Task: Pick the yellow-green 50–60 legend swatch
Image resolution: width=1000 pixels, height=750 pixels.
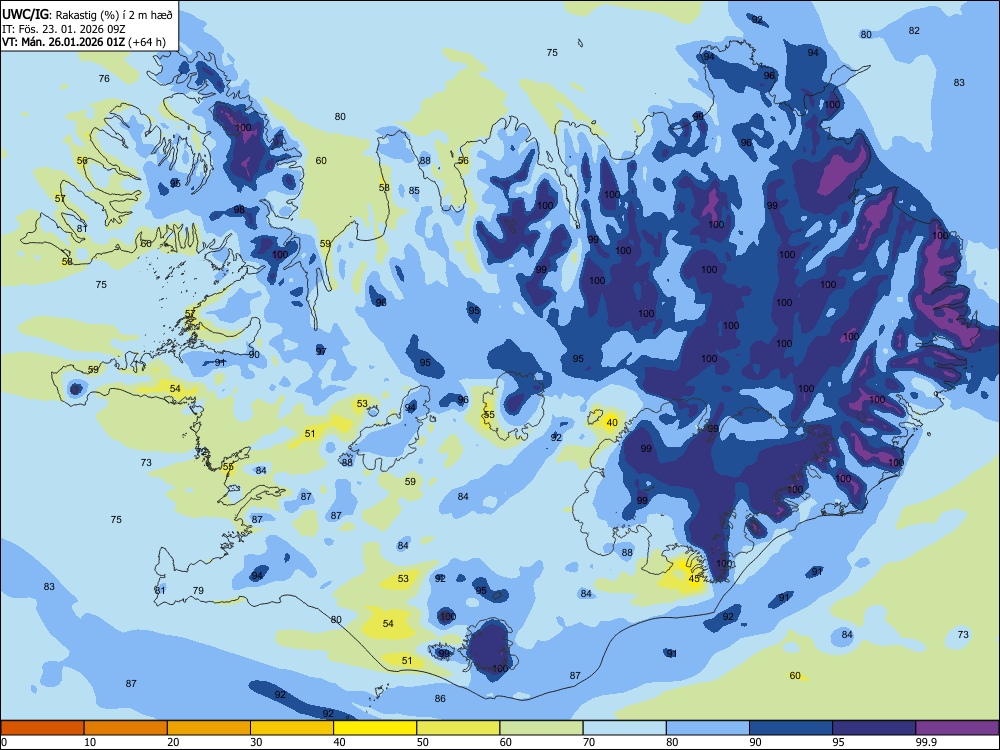Action: pyautogui.click(x=458, y=728)
